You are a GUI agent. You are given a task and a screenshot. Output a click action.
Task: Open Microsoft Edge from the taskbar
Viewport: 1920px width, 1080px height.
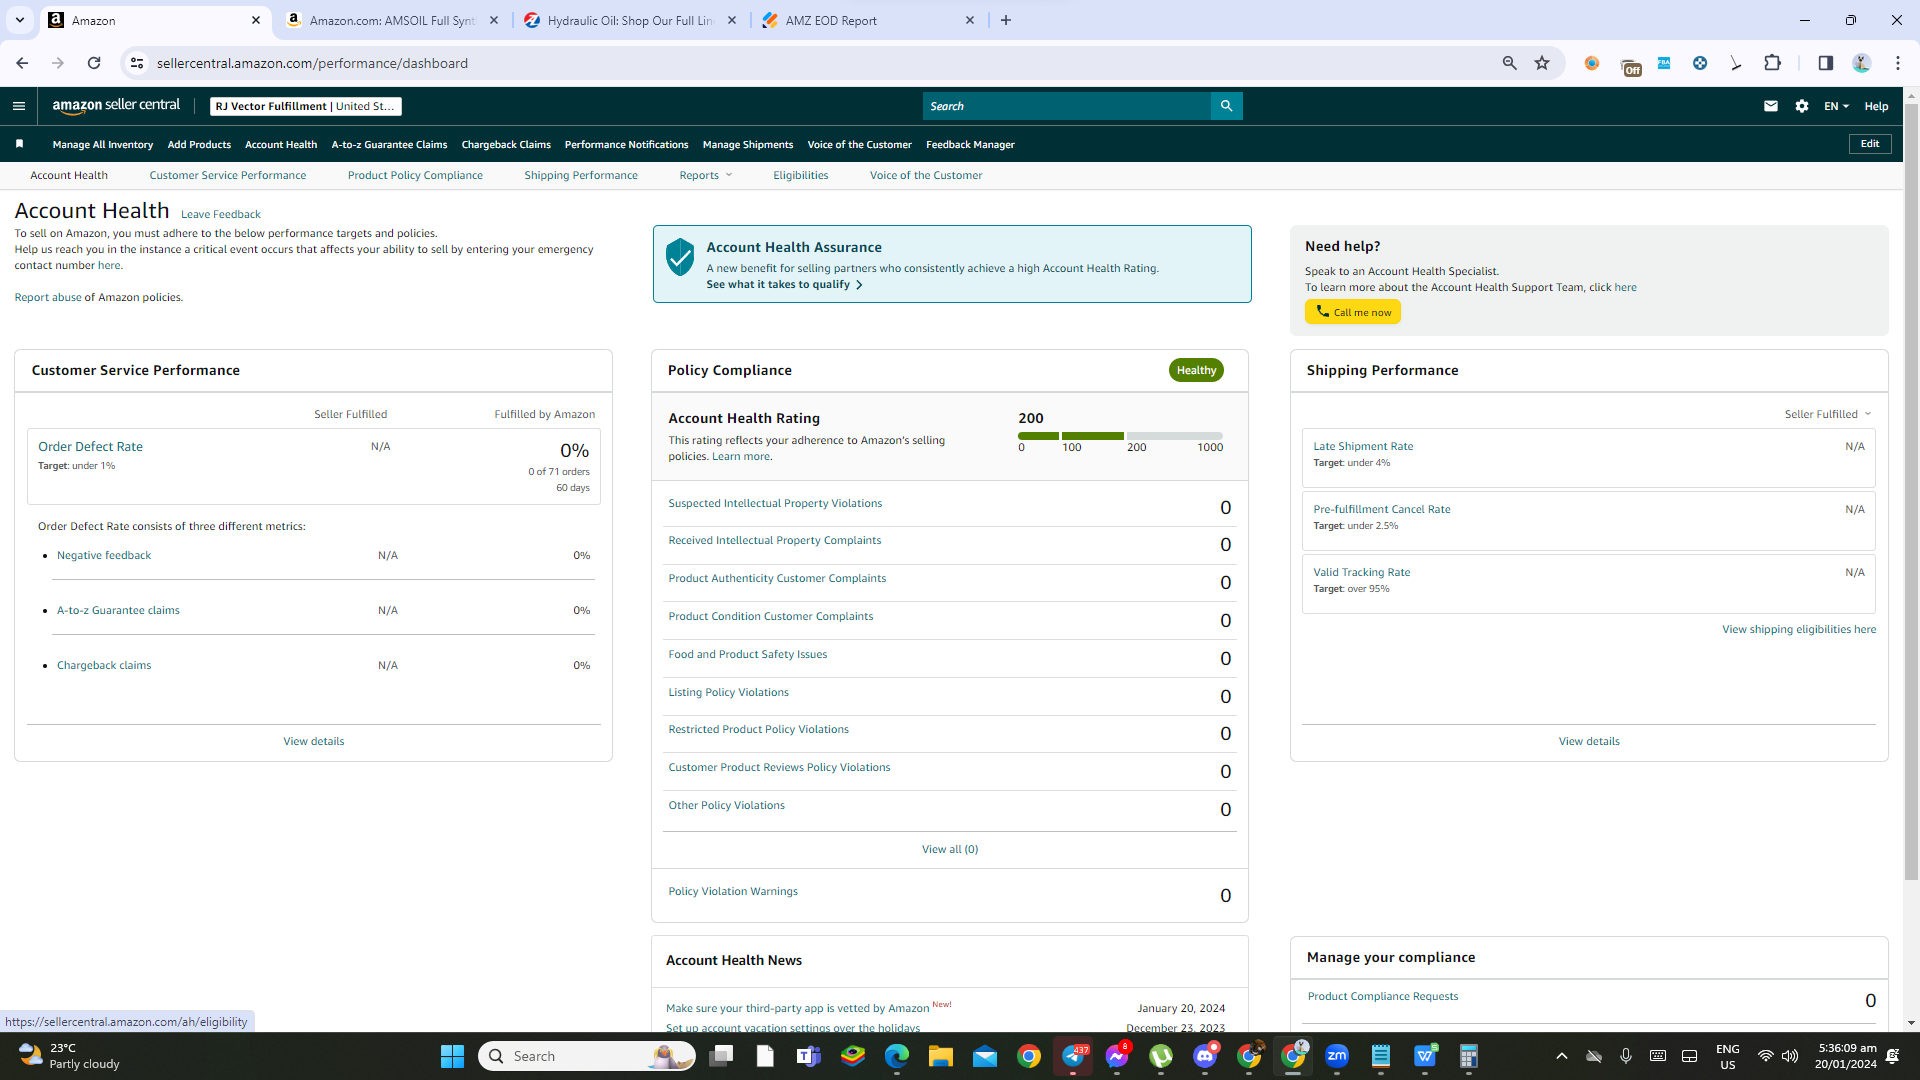896,1056
